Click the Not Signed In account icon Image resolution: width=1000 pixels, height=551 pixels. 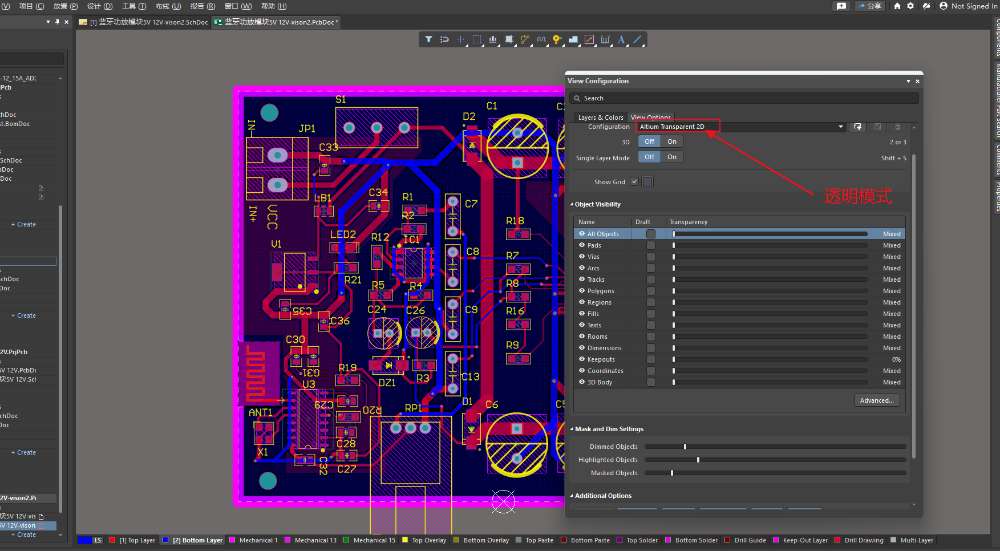point(943,6)
